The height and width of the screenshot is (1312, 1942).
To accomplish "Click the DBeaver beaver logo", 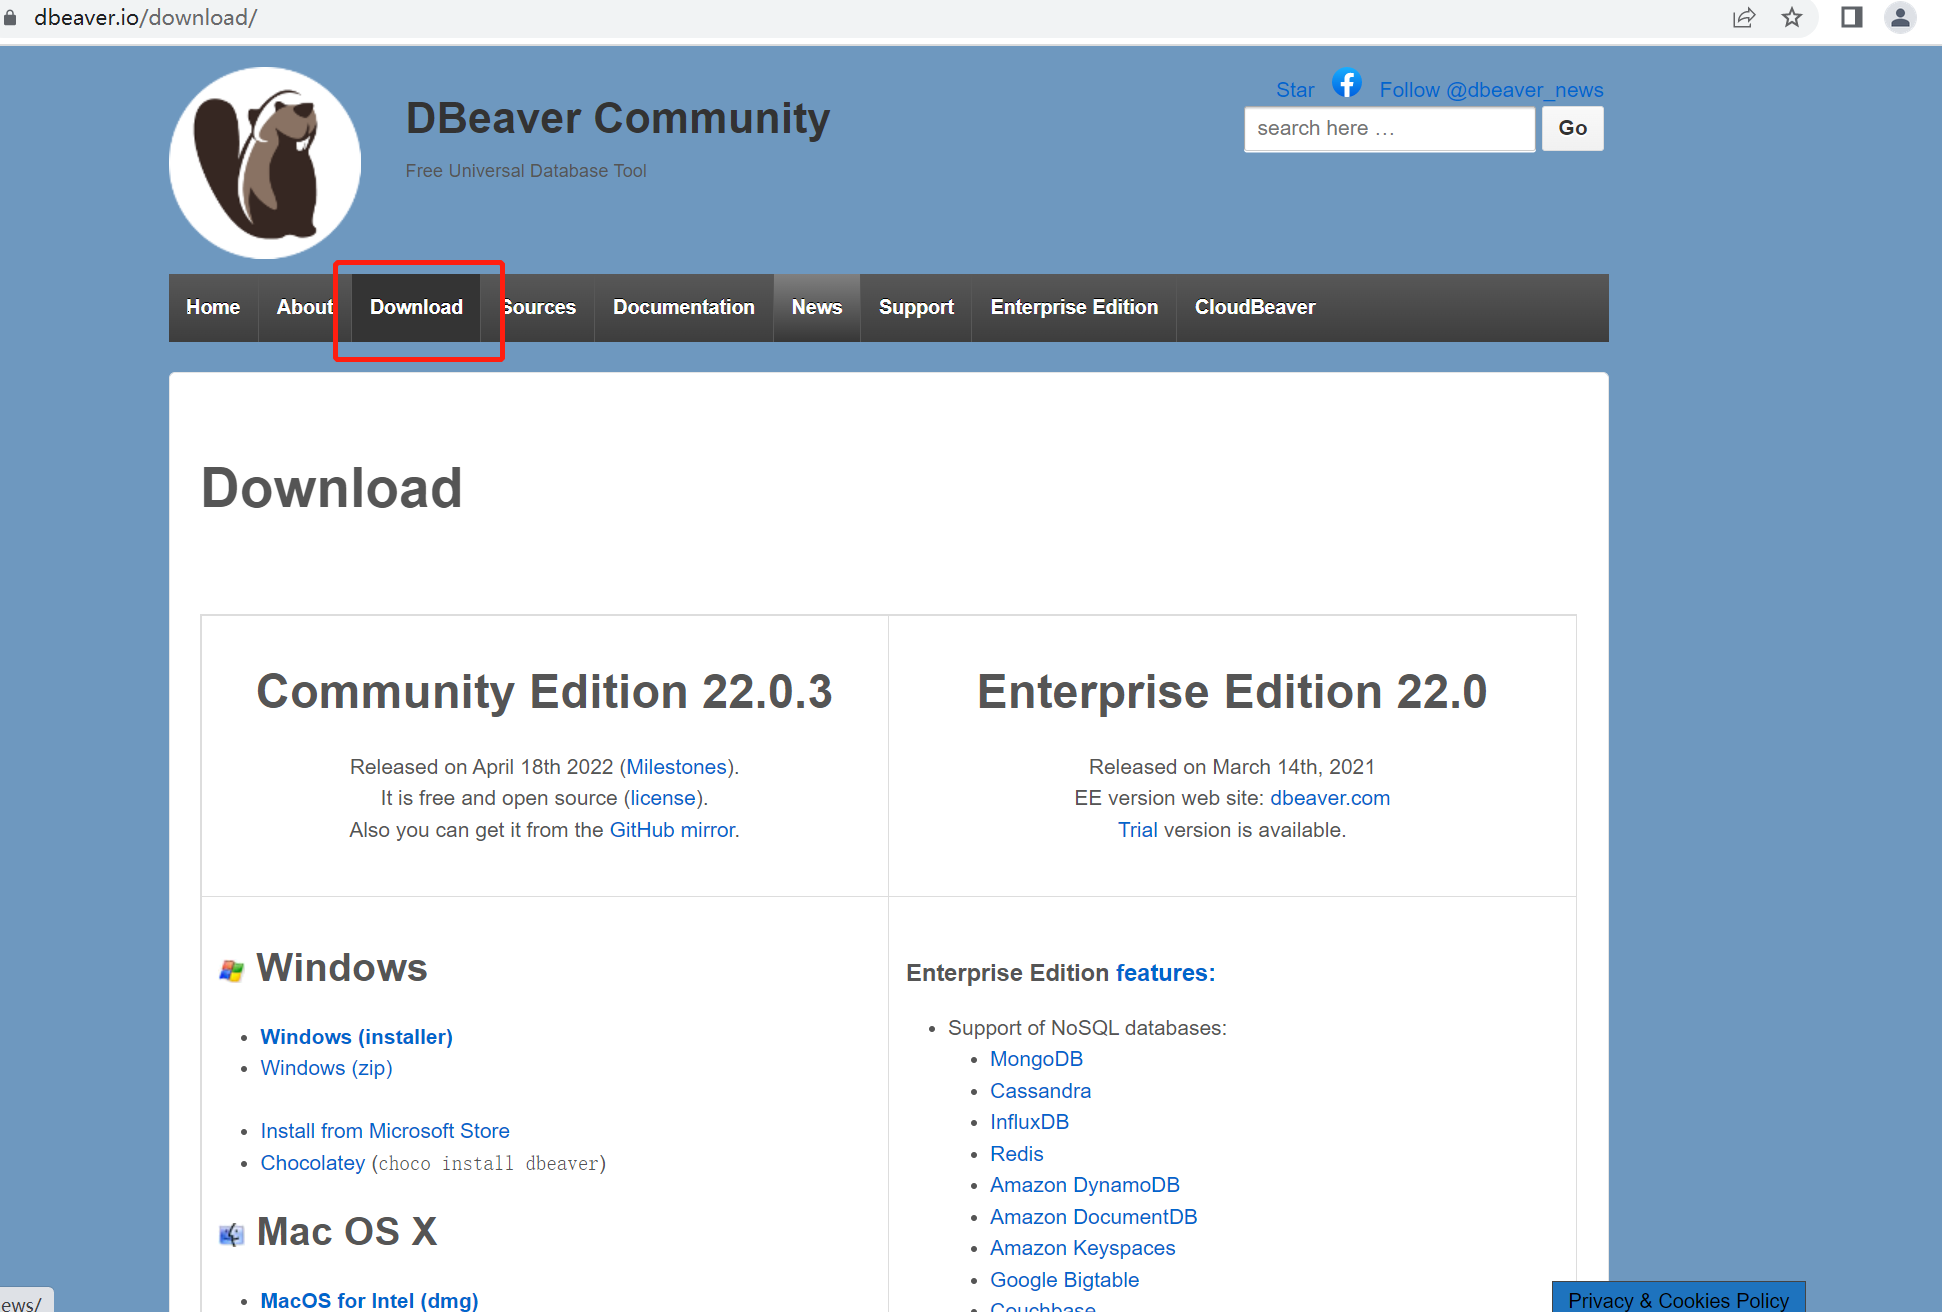I will (x=265, y=163).
